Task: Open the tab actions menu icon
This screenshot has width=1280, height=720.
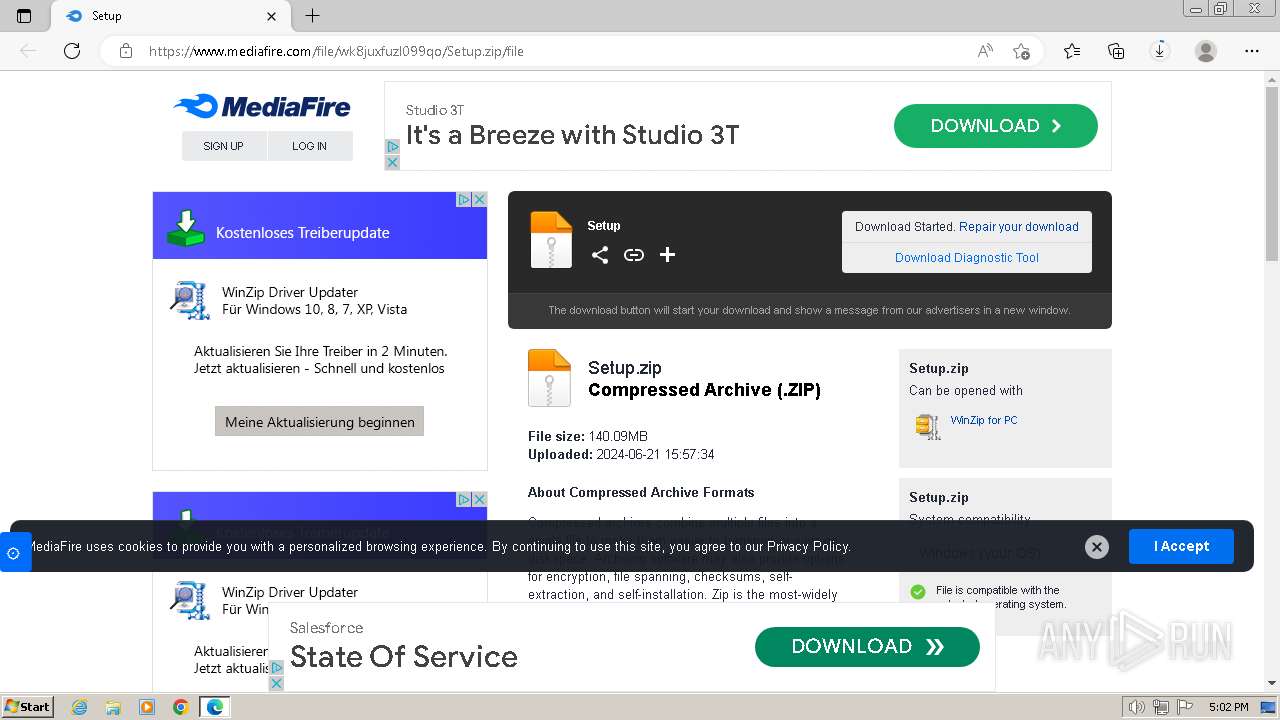Action: click(x=24, y=16)
